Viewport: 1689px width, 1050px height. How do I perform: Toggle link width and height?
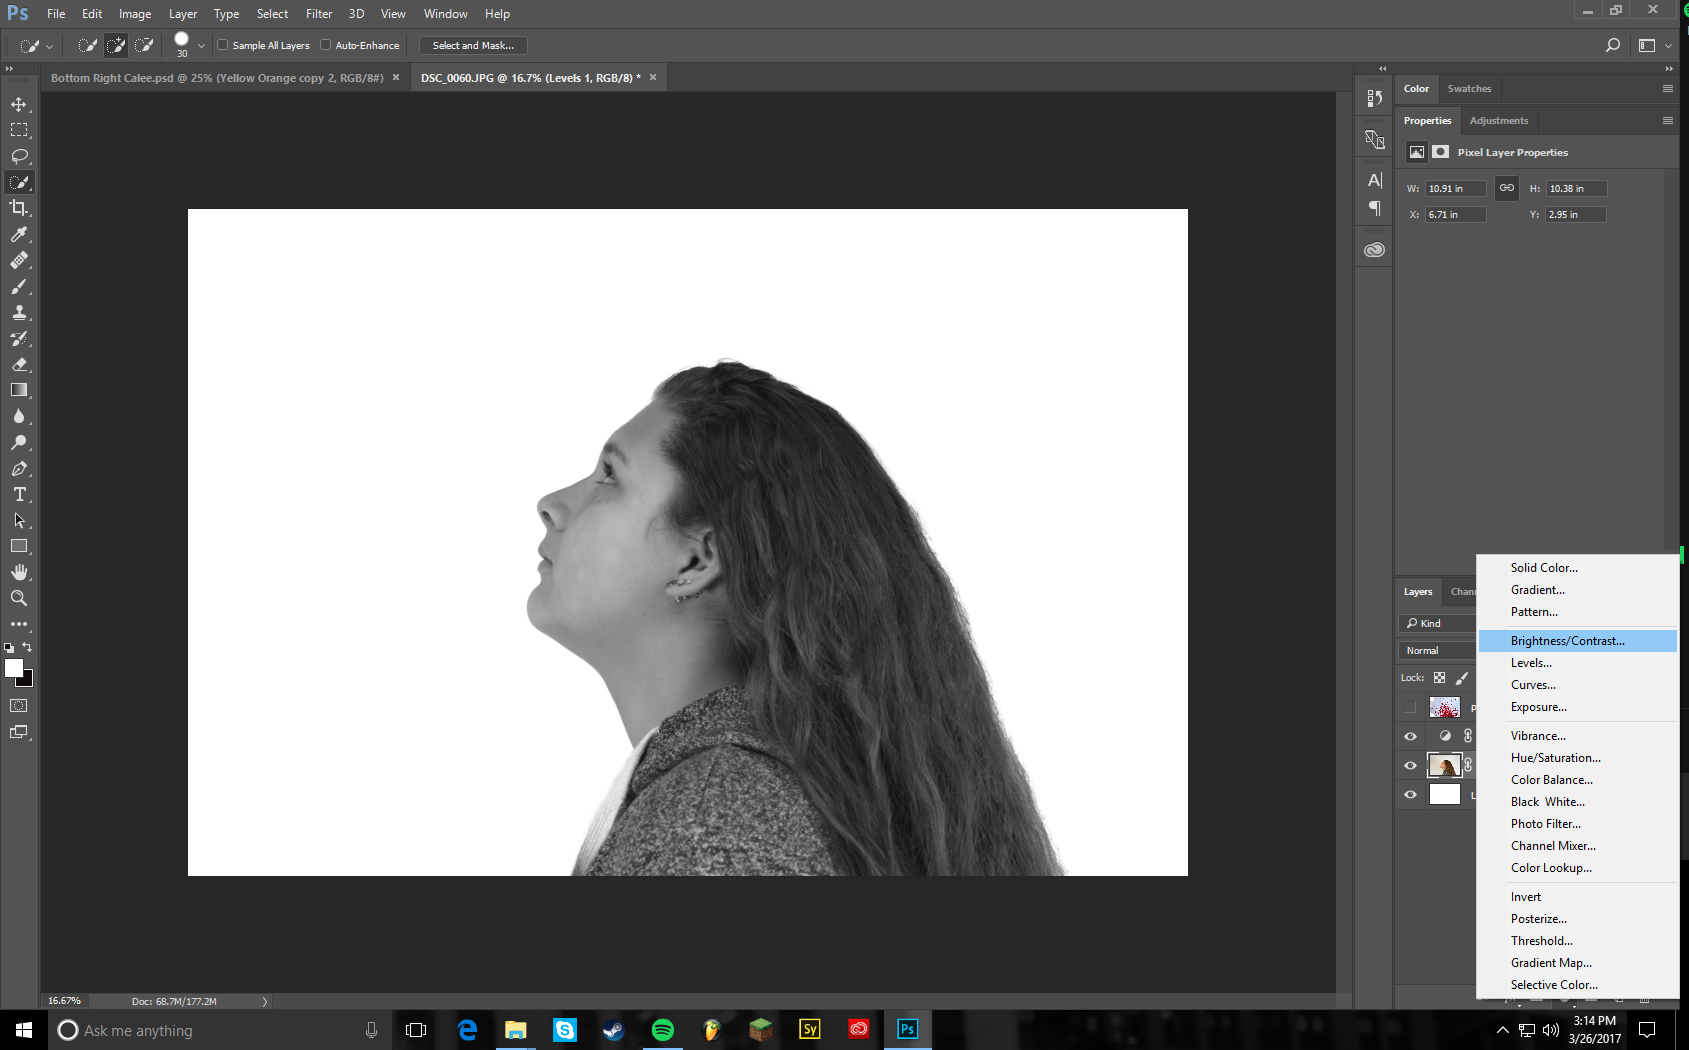1506,188
